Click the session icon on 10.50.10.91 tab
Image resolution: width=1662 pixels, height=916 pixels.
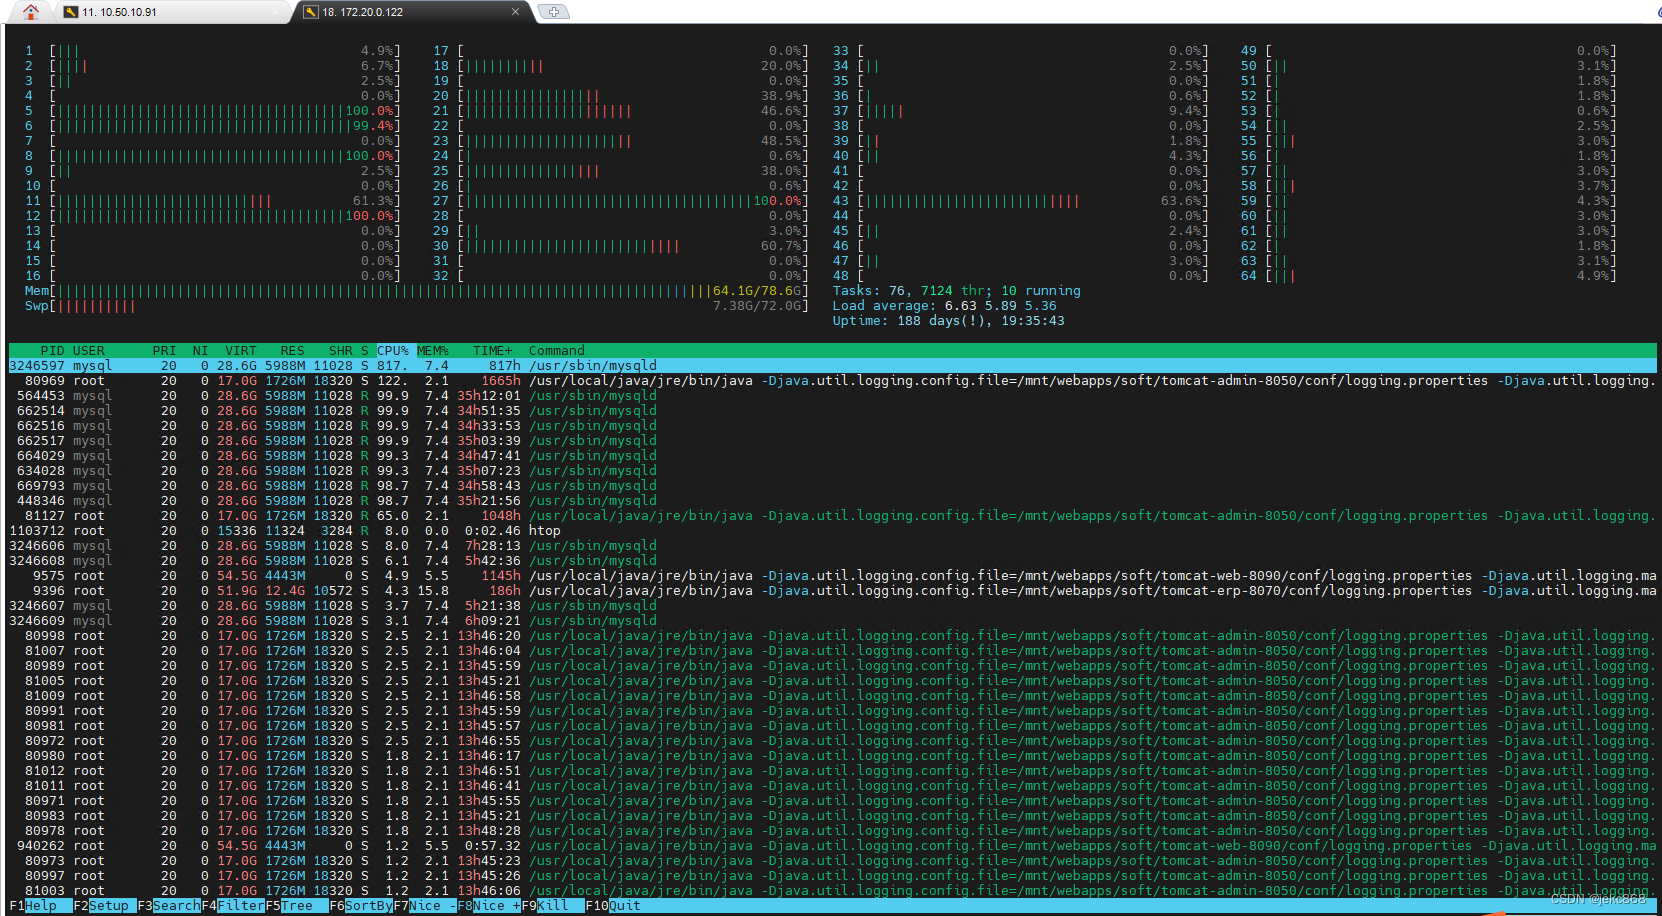tap(71, 12)
